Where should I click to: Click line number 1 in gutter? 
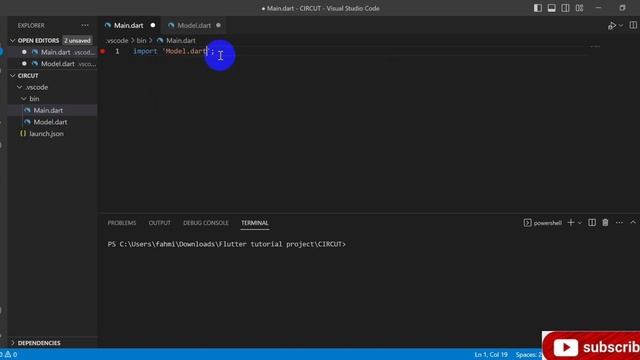click(x=117, y=51)
